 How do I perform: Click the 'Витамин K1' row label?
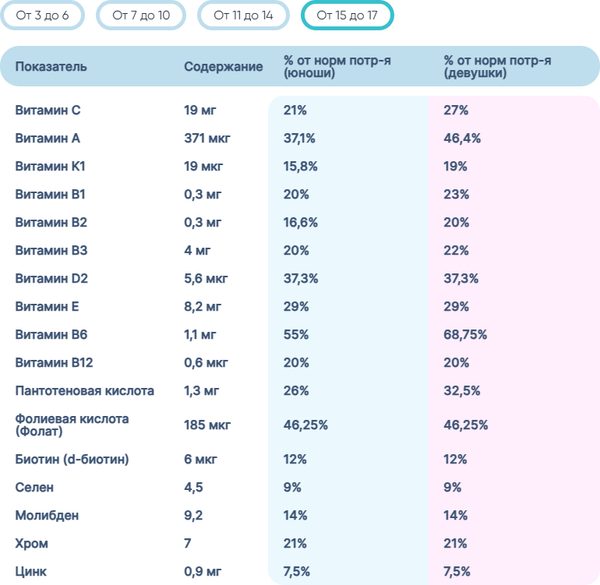point(51,166)
